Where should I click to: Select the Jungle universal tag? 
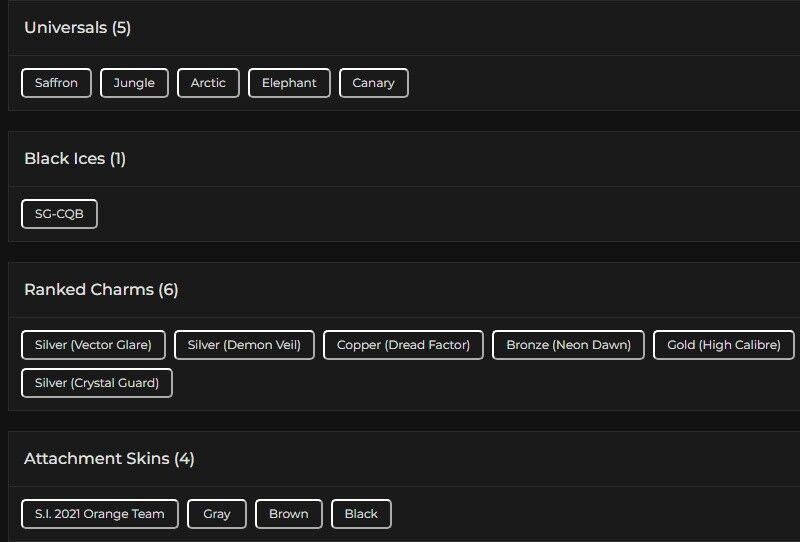pyautogui.click(x=134, y=83)
